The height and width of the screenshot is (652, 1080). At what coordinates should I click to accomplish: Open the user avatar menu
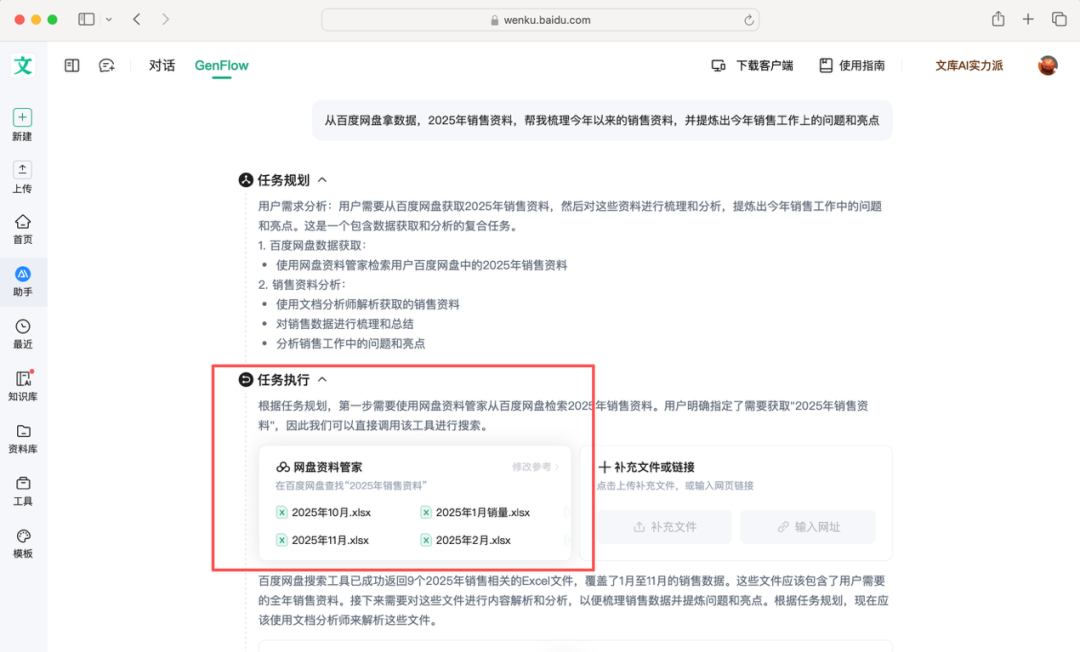click(x=1048, y=65)
